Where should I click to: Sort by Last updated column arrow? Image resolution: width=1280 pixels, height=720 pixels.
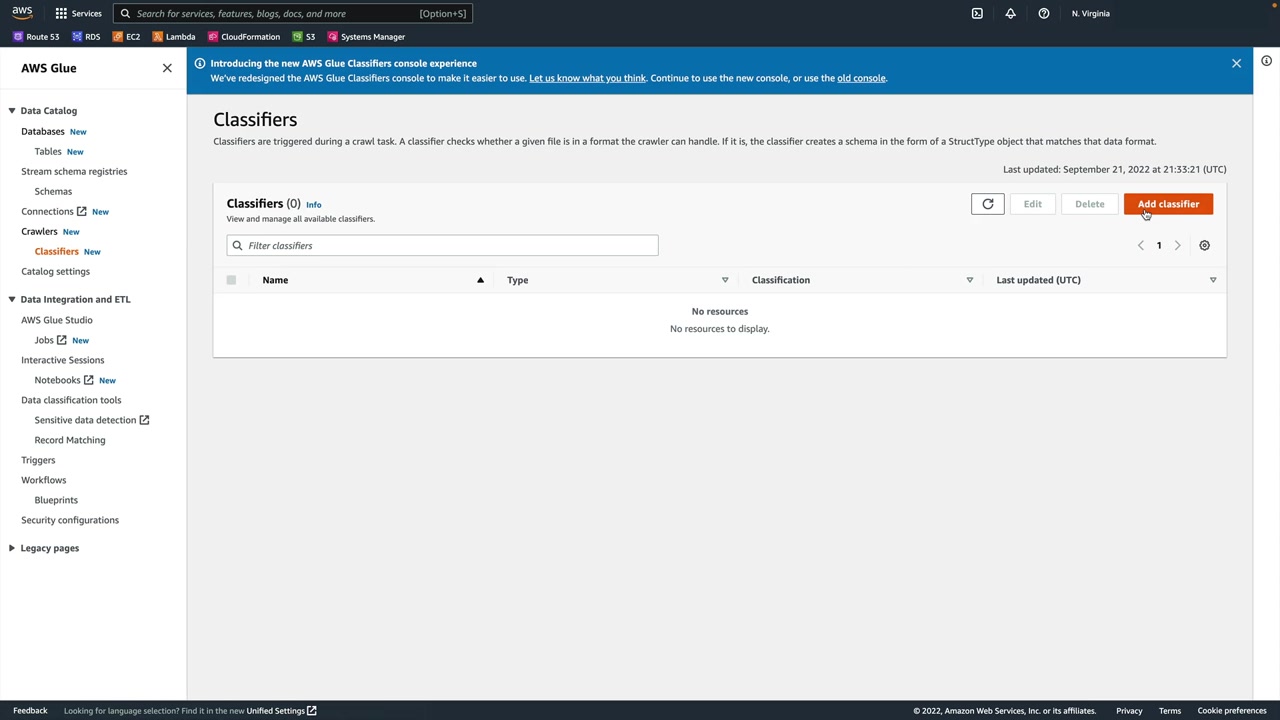[1213, 280]
